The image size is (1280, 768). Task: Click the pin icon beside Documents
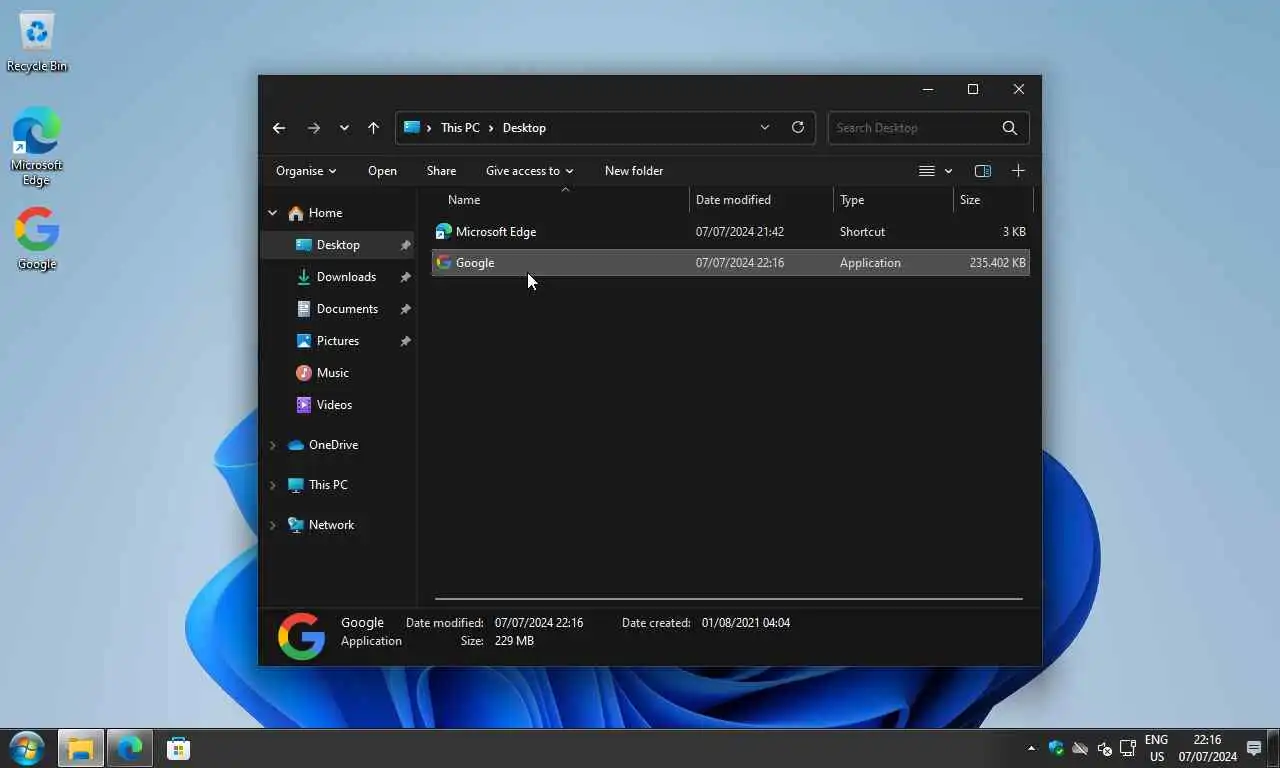pos(405,309)
